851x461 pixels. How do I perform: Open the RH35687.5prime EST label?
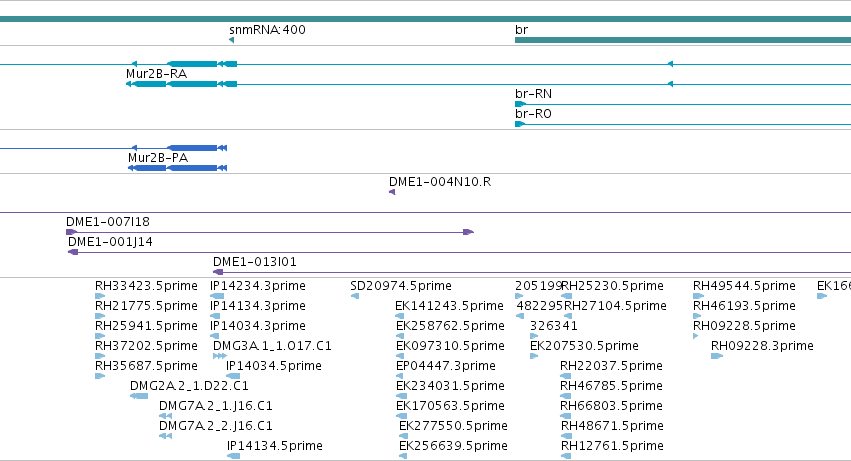[146, 367]
